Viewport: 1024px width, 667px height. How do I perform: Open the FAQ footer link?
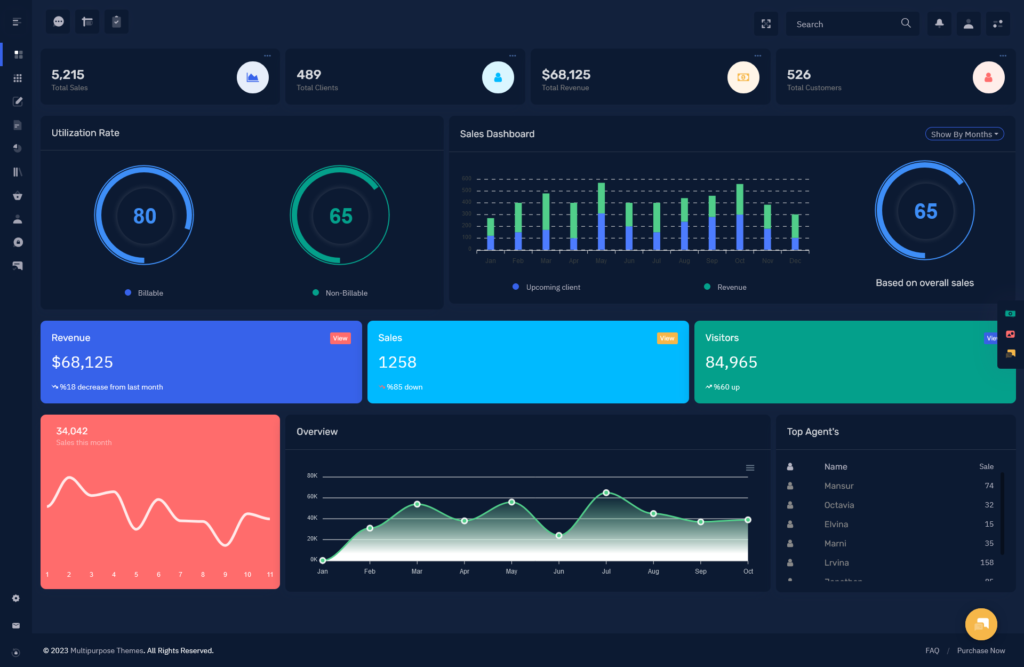click(932, 651)
